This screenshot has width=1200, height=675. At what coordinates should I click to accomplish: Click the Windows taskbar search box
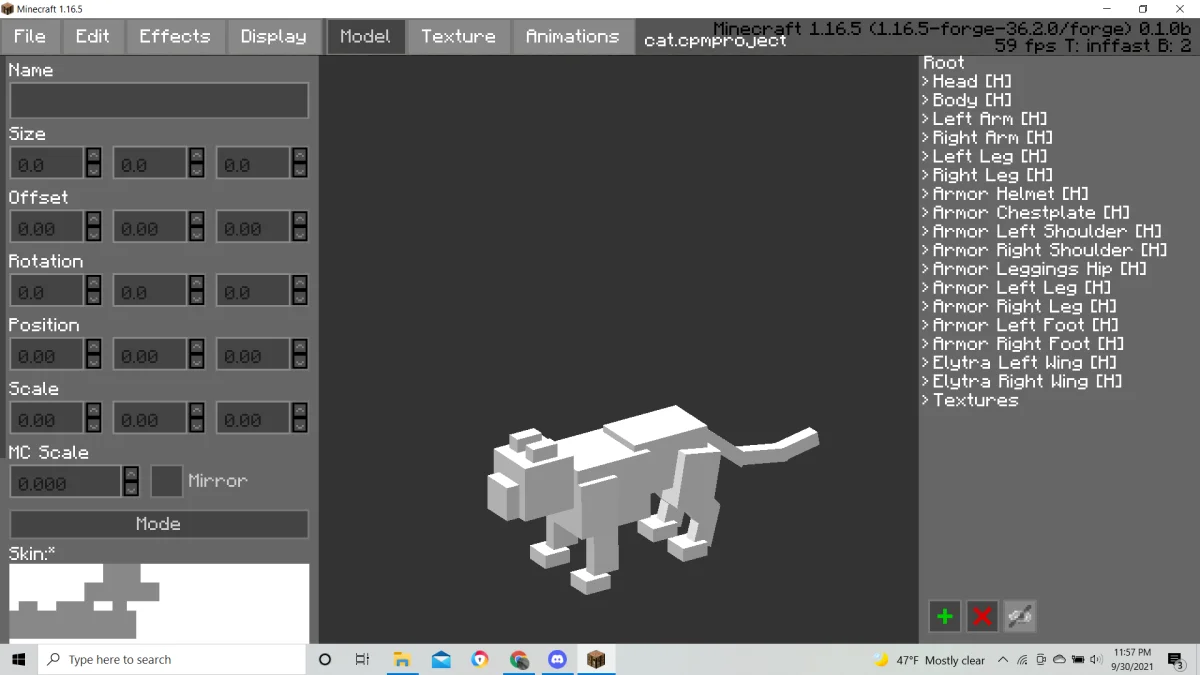click(x=172, y=659)
